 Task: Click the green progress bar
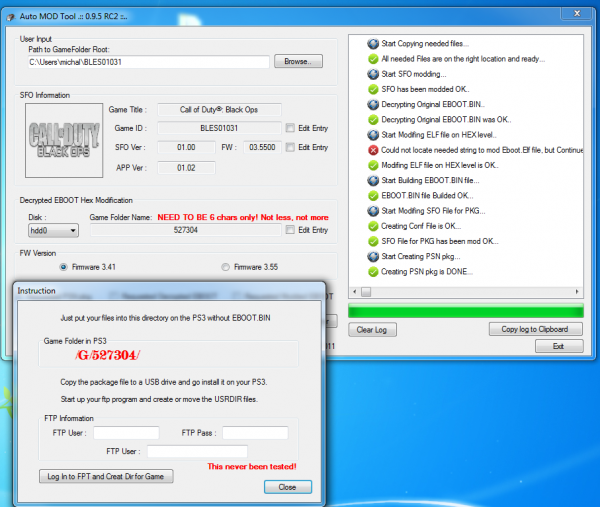(466, 311)
